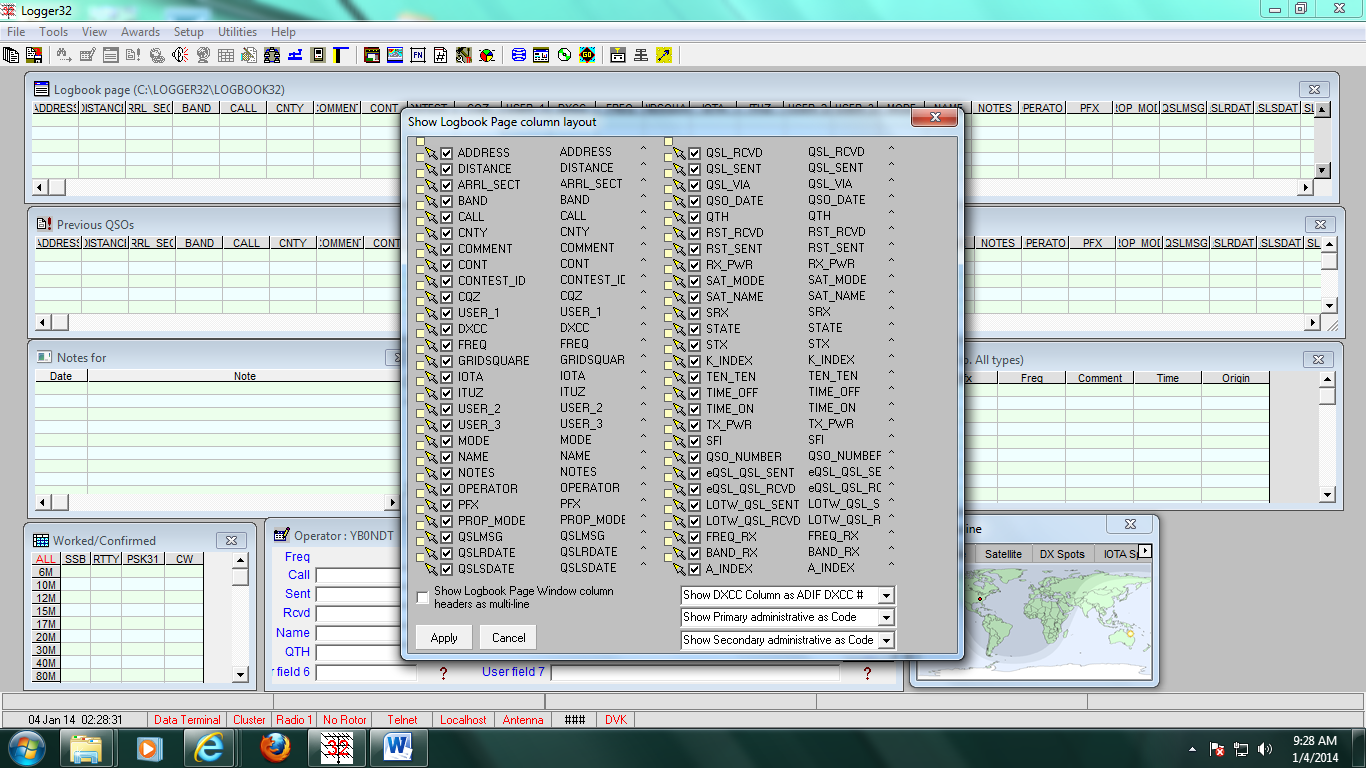The height and width of the screenshot is (768, 1366).
Task: Click the DVK status bar entry
Action: [x=616, y=720]
